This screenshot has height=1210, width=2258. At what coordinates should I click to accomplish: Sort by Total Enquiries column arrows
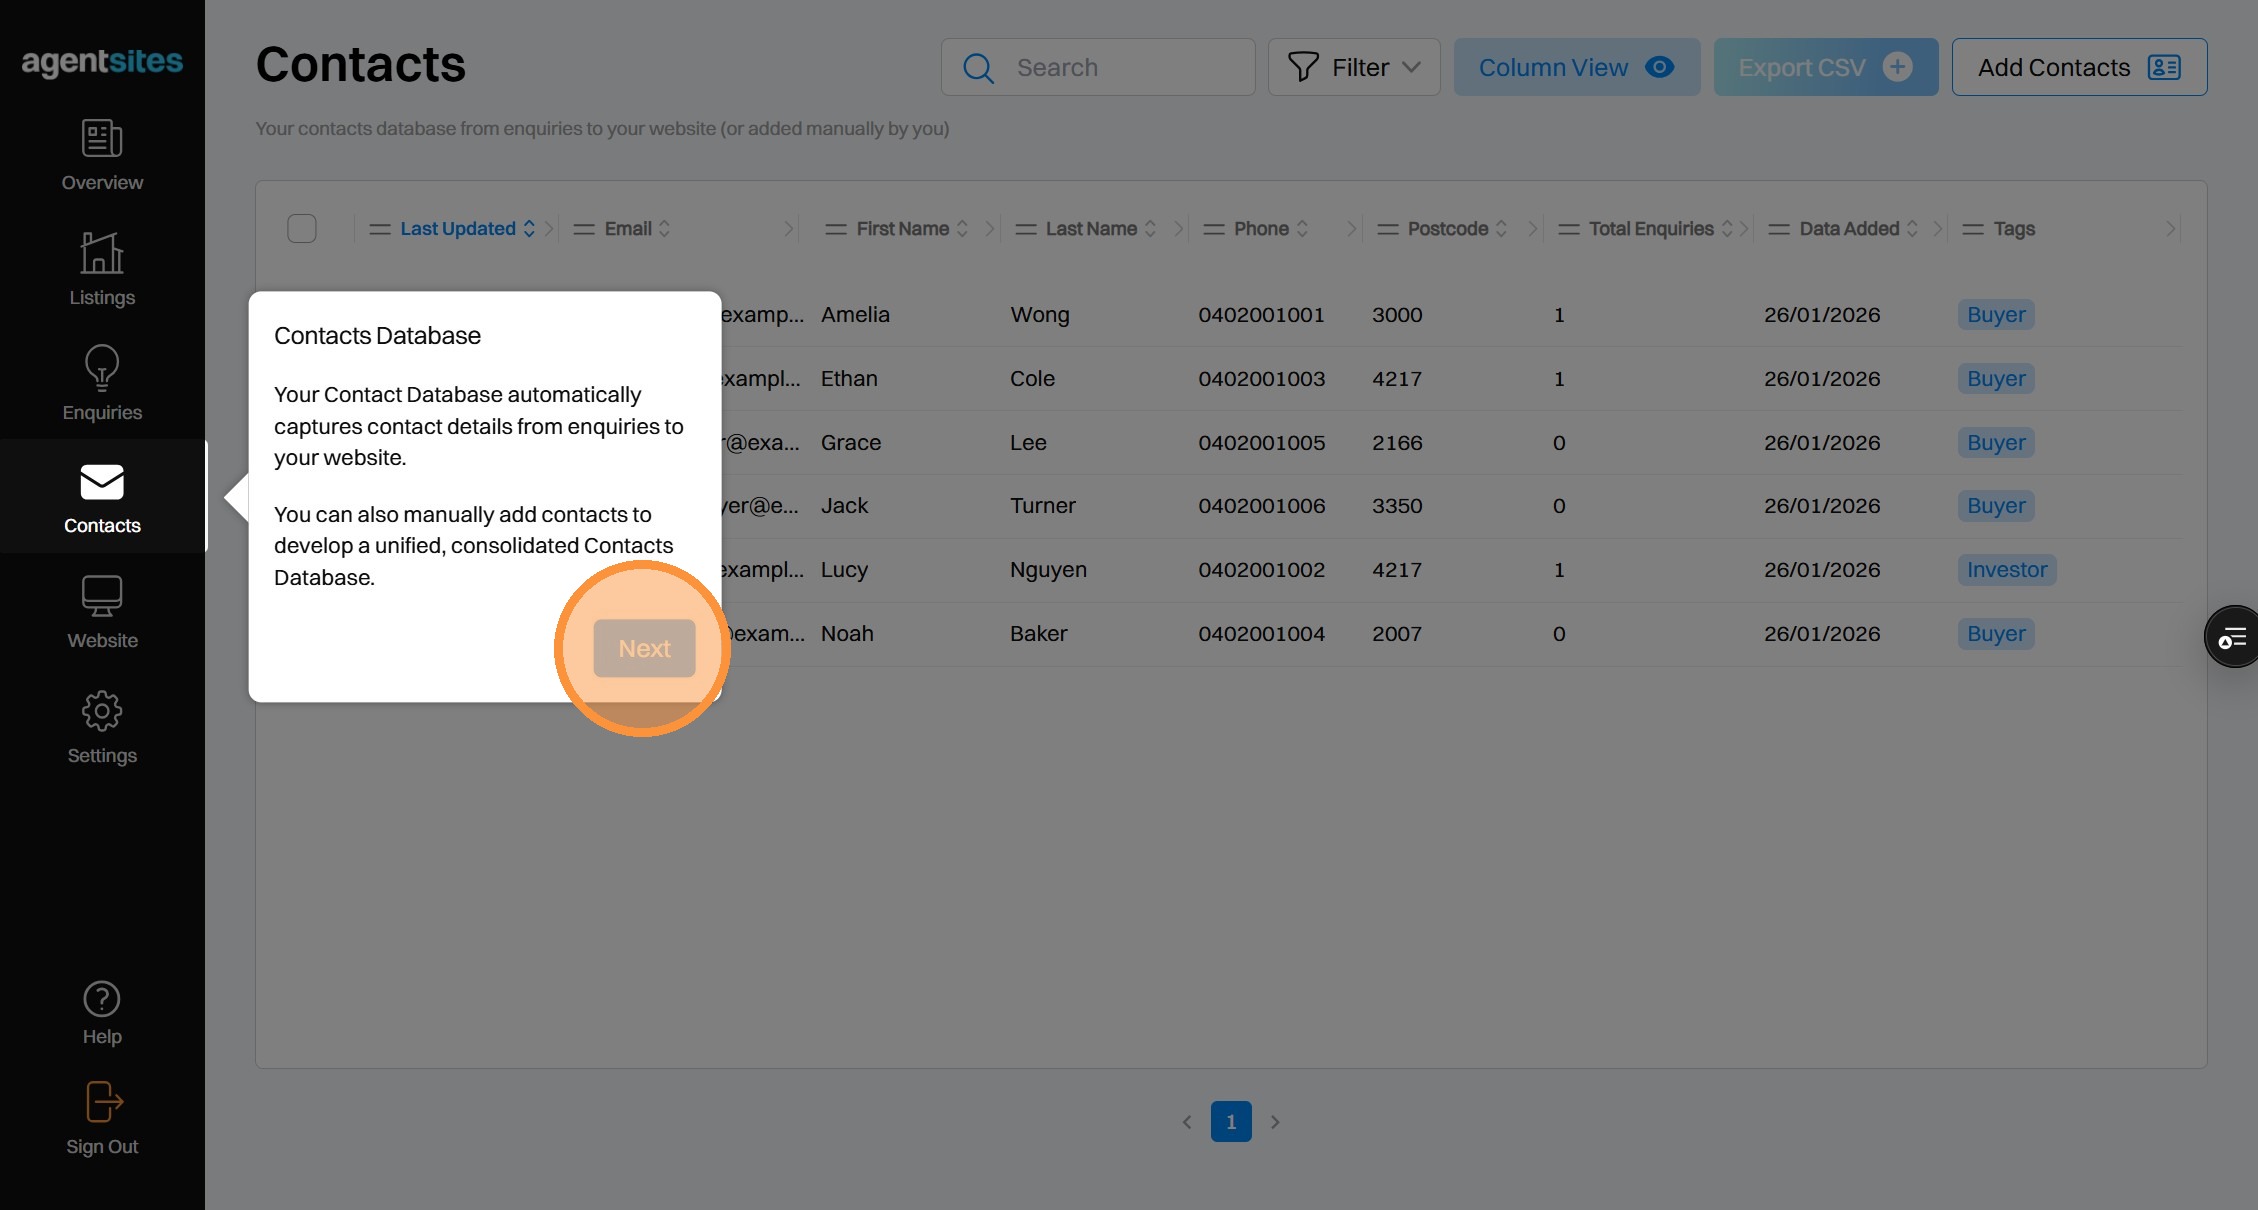coord(1726,229)
